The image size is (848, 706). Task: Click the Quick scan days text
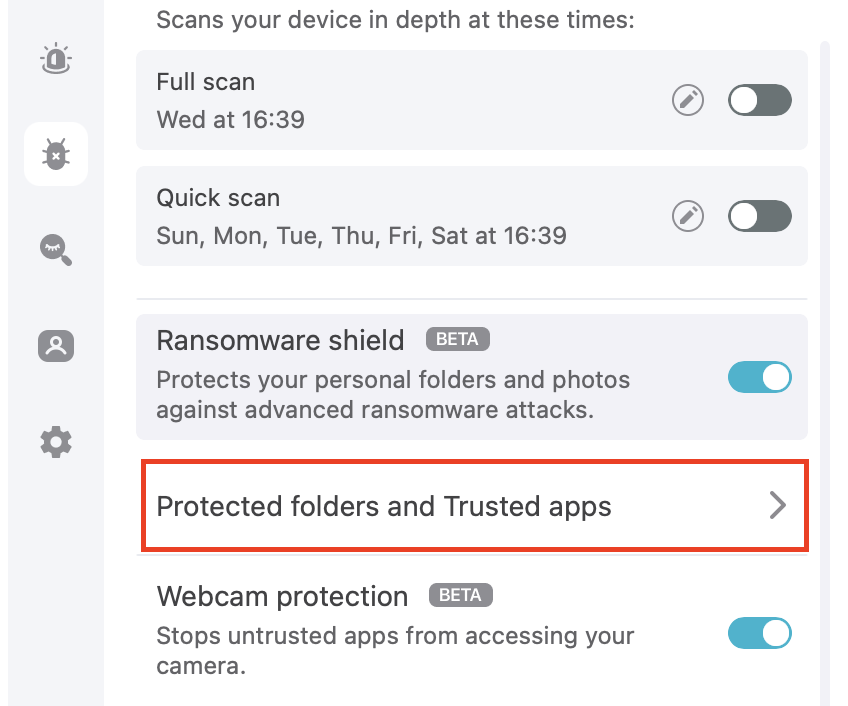click(361, 236)
